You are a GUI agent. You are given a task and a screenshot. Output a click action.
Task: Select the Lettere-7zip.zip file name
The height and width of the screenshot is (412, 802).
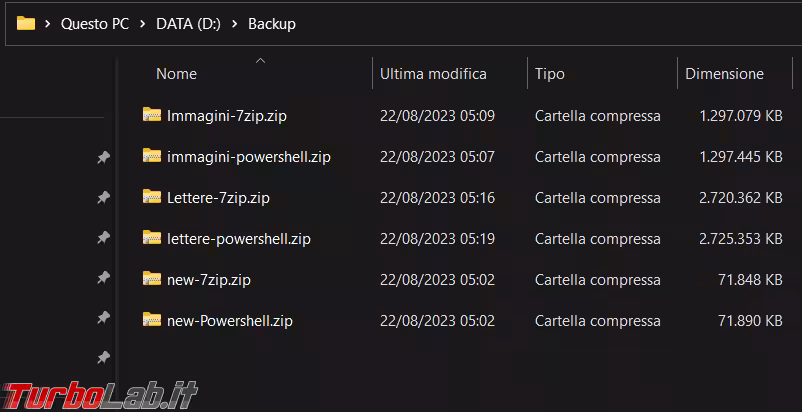pos(218,198)
